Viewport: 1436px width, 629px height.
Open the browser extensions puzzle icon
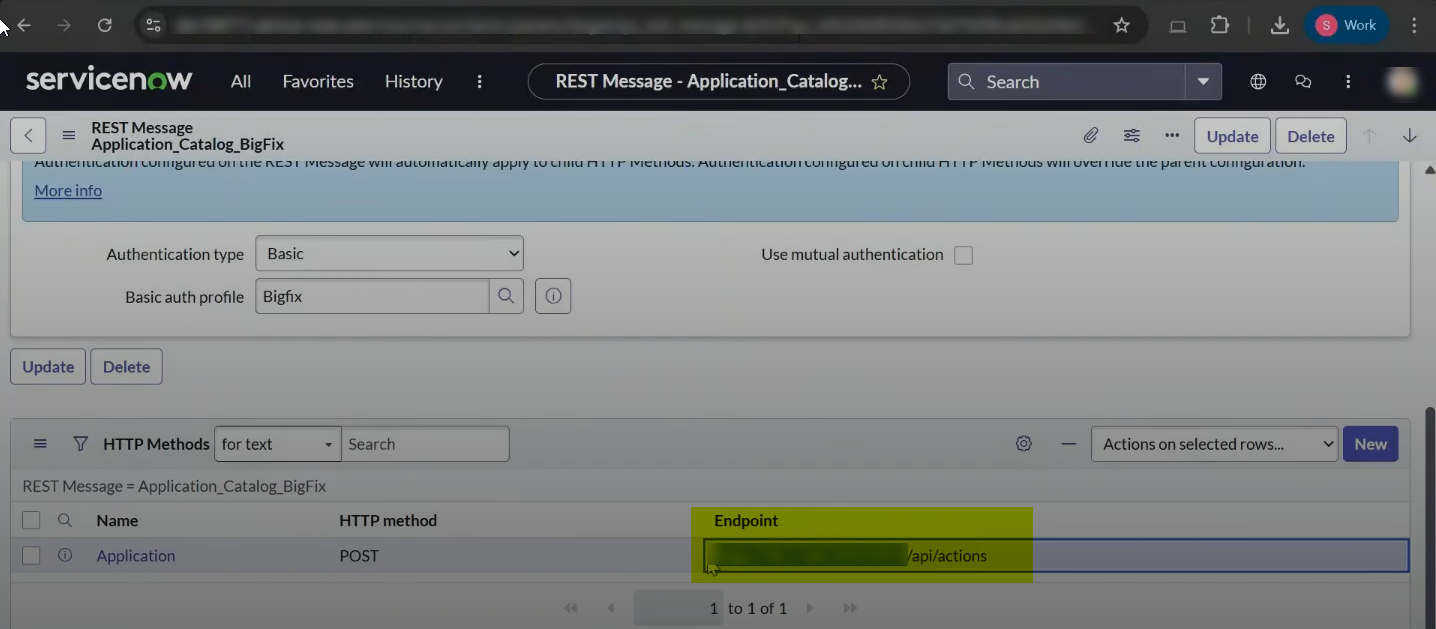click(1219, 26)
